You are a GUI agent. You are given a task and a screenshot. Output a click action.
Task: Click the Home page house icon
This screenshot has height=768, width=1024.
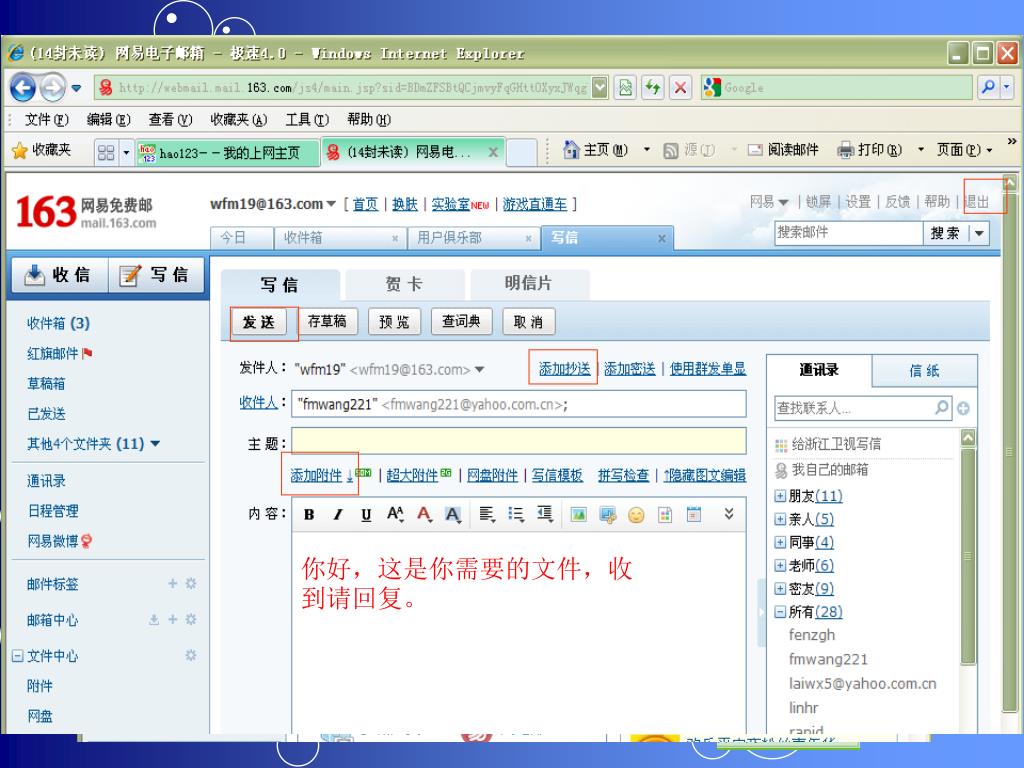coord(571,150)
